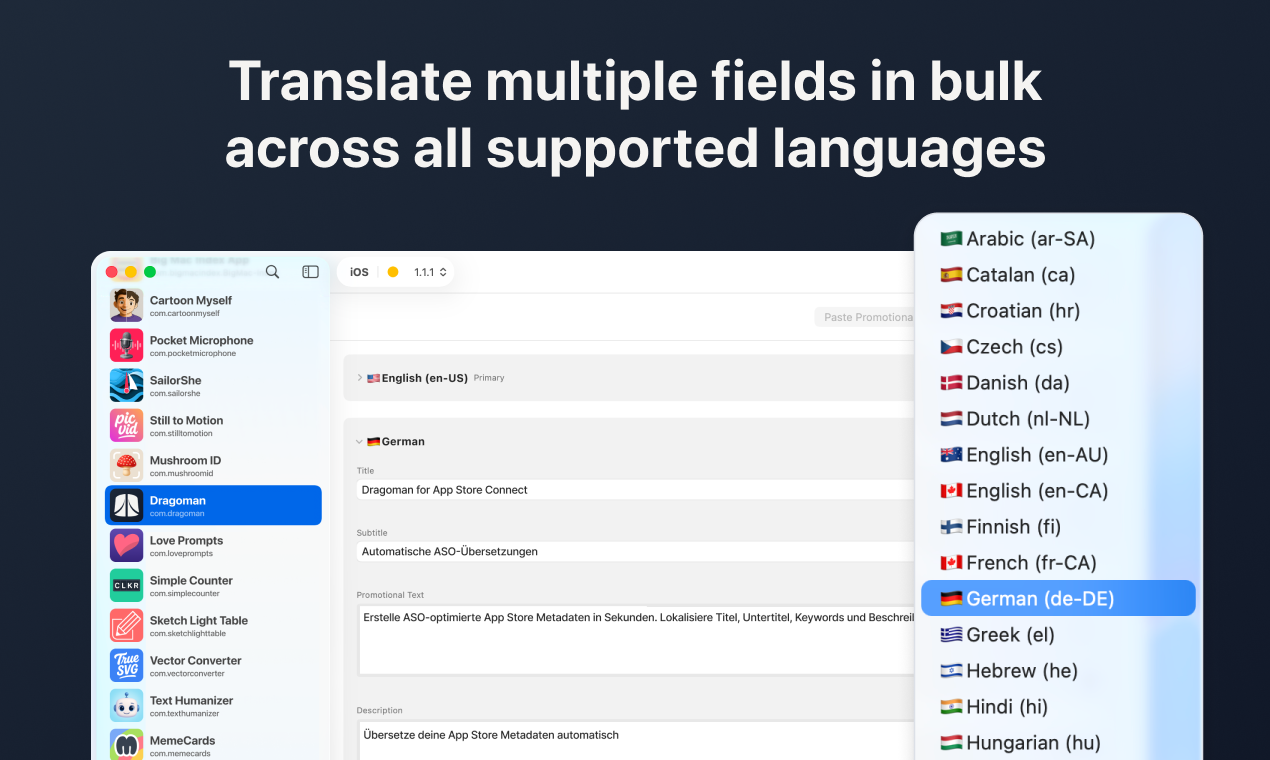Select the com.lovePrompts bundle ID text
1270x760 pixels.
(181, 553)
